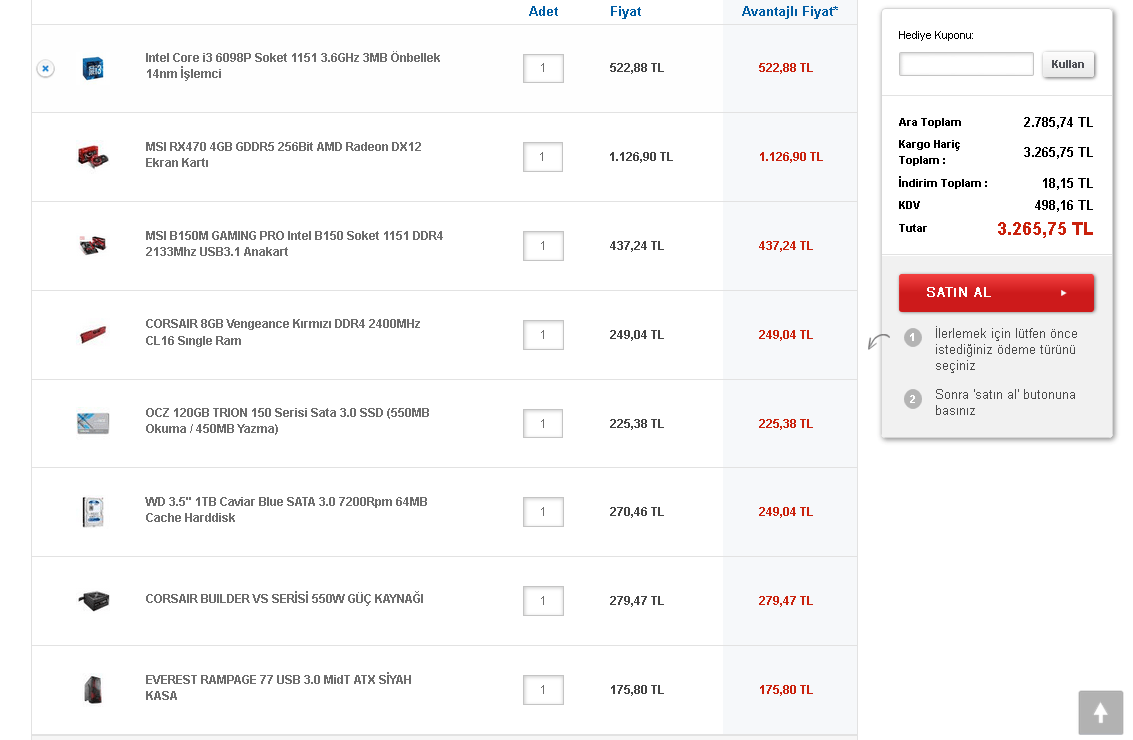Edit quantity field for WD harddisk
1133x740 pixels.
click(x=543, y=512)
